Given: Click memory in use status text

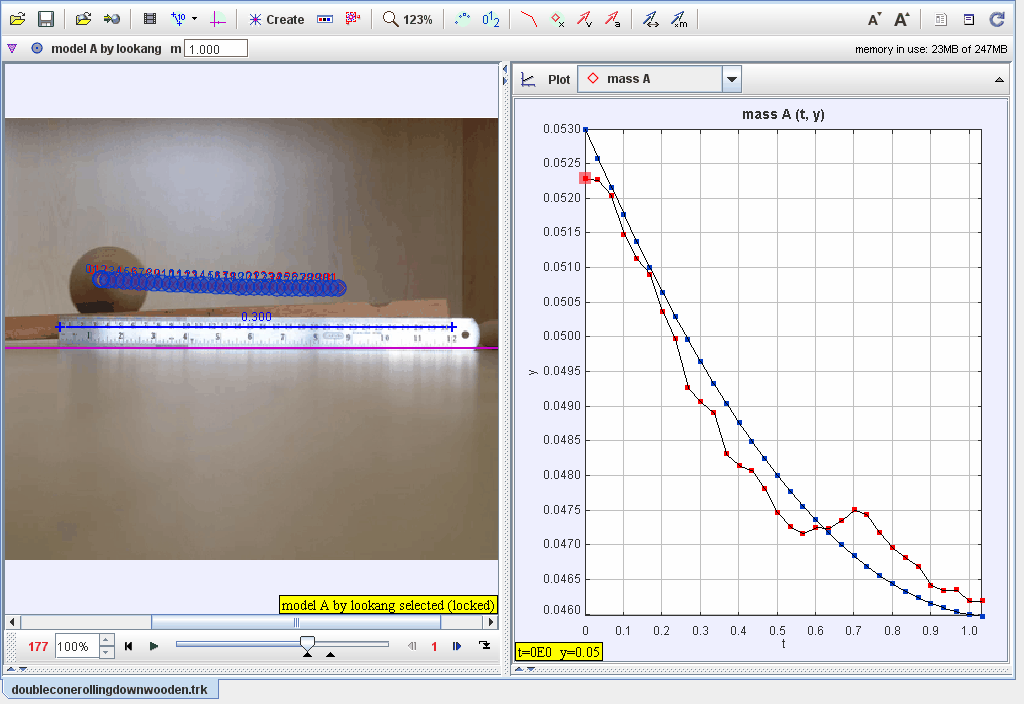Looking at the screenshot, I should coord(931,49).
